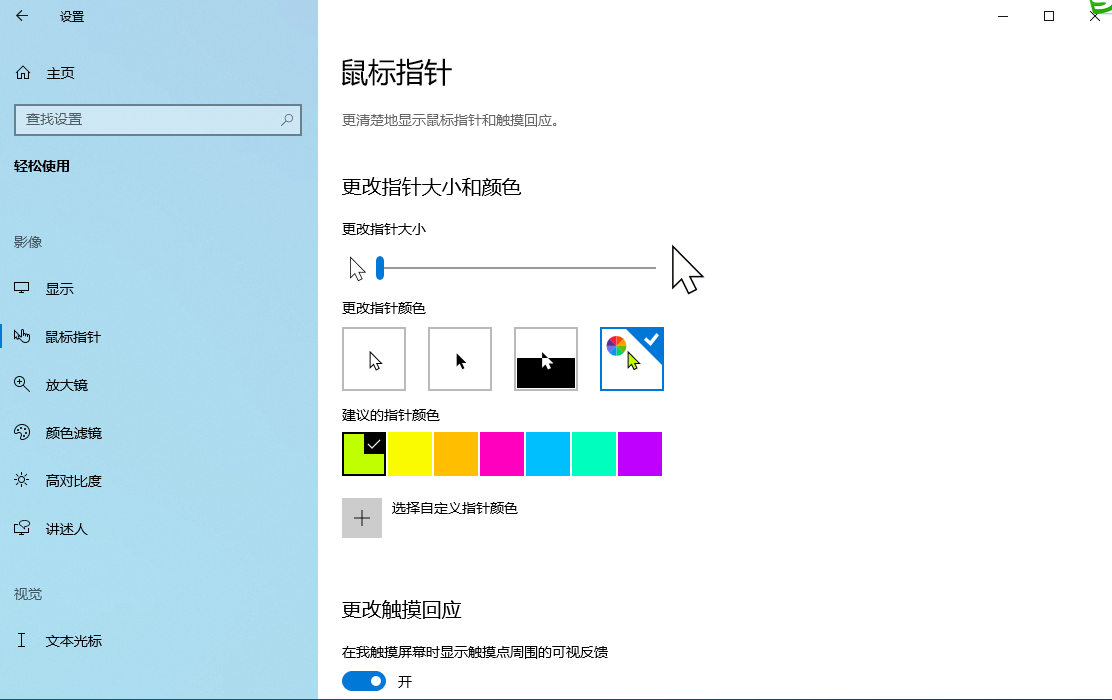The height and width of the screenshot is (700, 1112).
Task: Select the 放大镜 magnifier icon
Action: click(x=22, y=384)
